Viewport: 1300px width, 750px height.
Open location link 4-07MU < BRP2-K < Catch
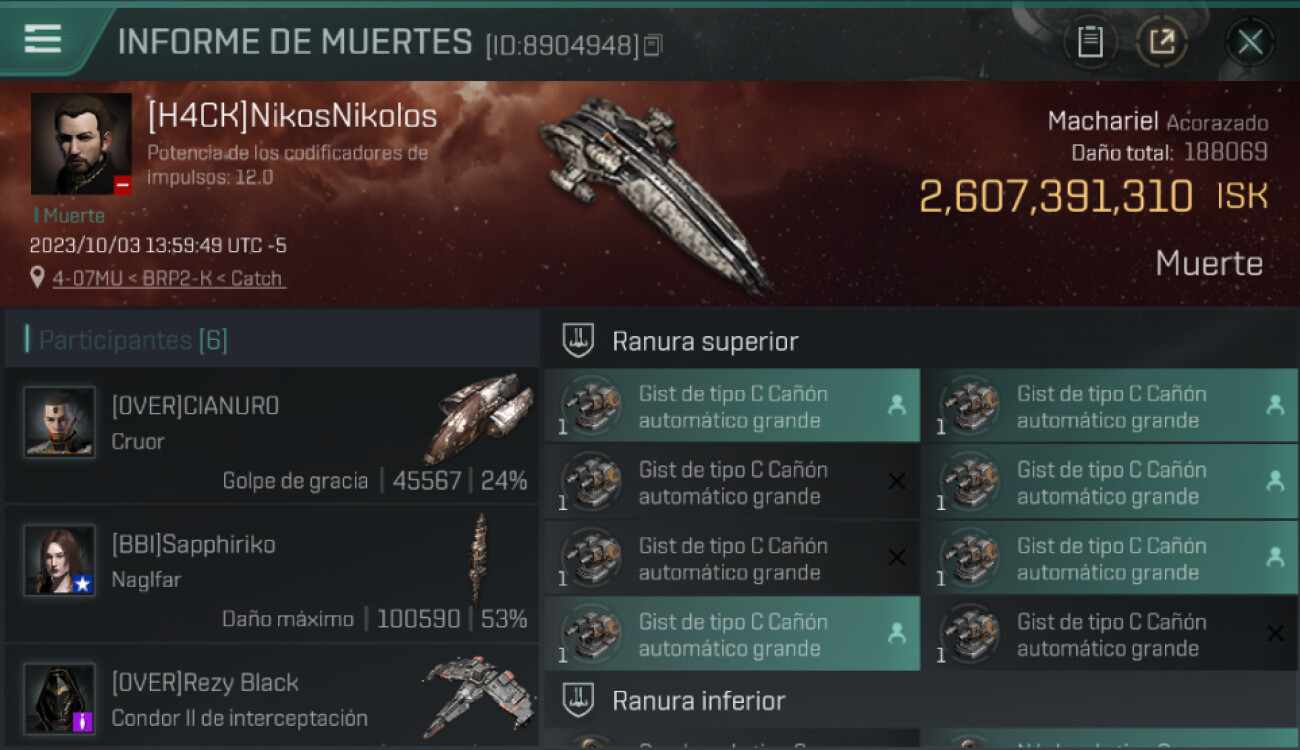(x=168, y=278)
